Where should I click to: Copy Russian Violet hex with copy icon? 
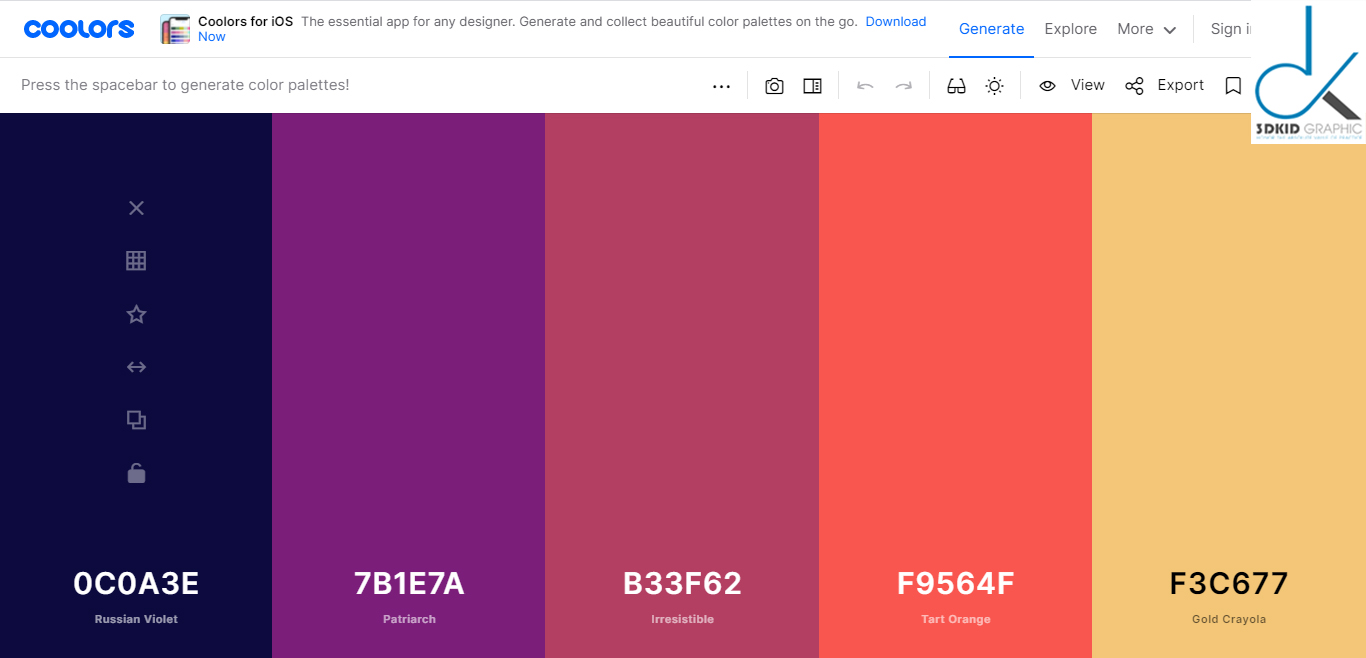coord(137,420)
